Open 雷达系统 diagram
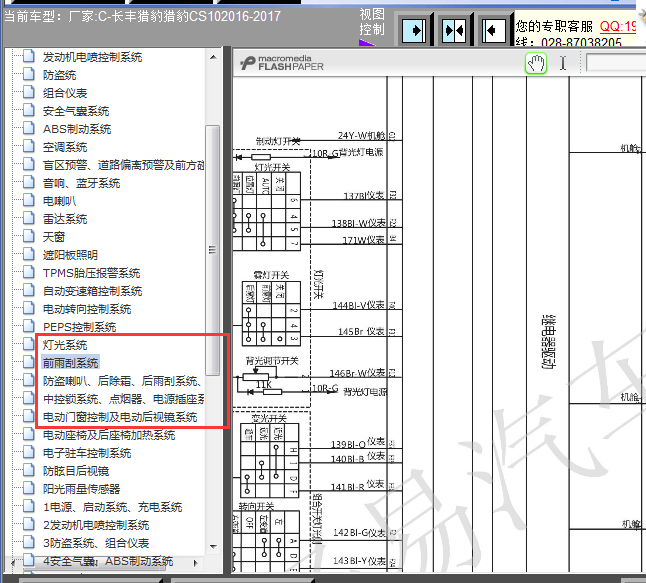Screen dimensions: 646x583 click(x=65, y=219)
